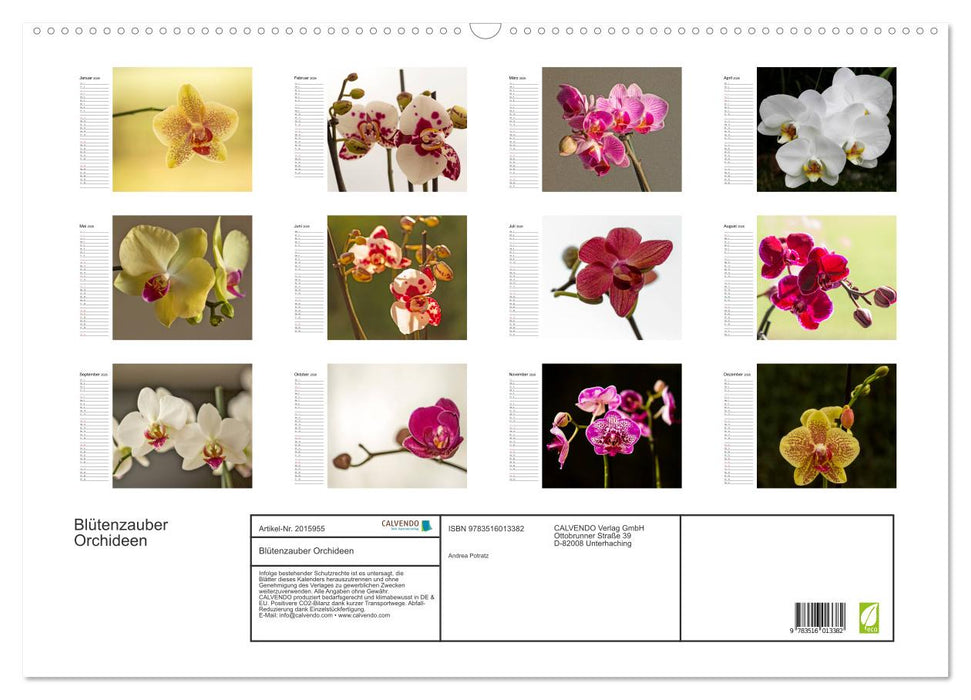
Task: Open the www.calvendo.com website link
Action: 365,616
